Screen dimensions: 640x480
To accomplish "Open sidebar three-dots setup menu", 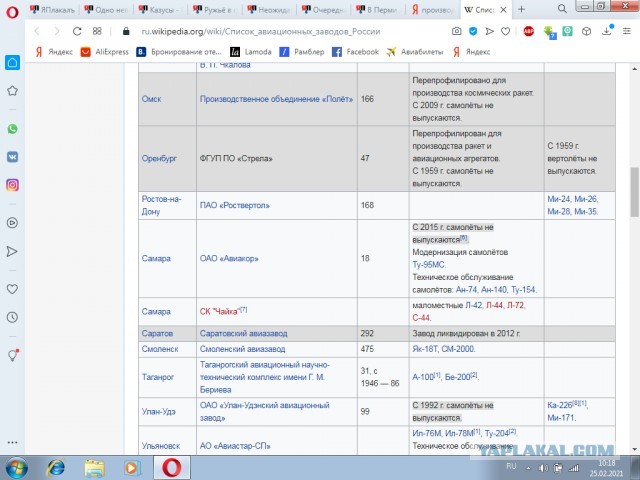I will coord(12,442).
